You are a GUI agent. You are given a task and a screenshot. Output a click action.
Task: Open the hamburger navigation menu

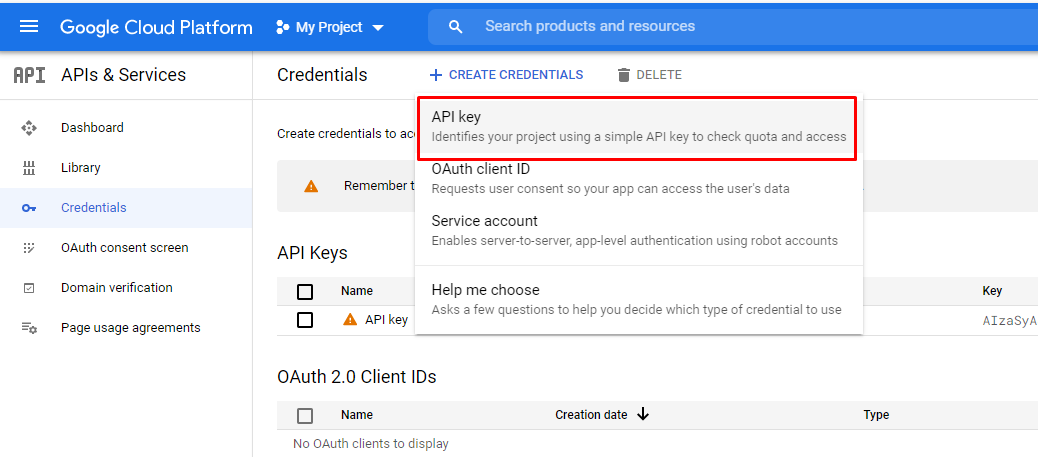[x=29, y=27]
